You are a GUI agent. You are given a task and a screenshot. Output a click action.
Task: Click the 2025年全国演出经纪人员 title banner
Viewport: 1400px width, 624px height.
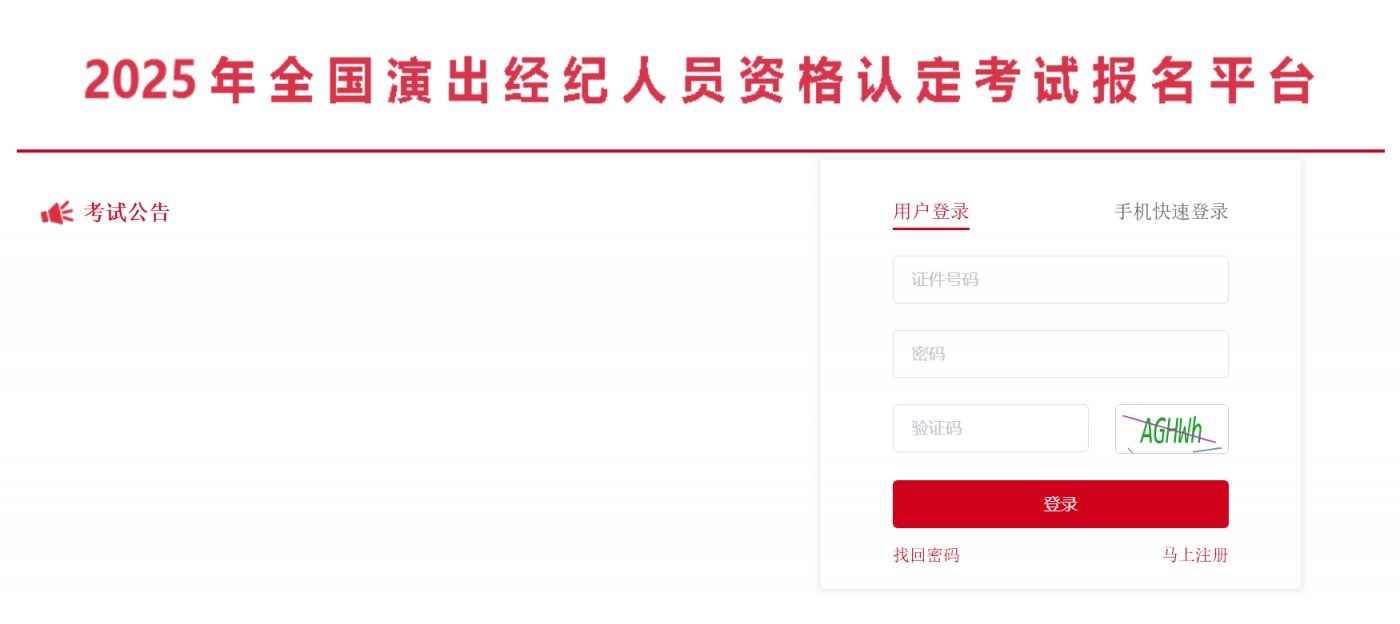coord(699,81)
